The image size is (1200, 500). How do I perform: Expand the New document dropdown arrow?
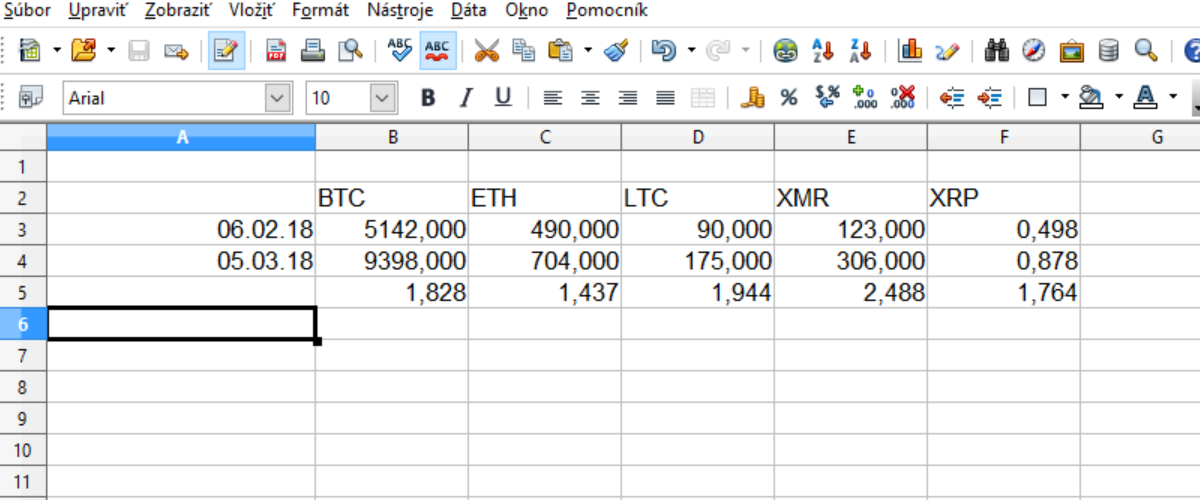coord(56,50)
